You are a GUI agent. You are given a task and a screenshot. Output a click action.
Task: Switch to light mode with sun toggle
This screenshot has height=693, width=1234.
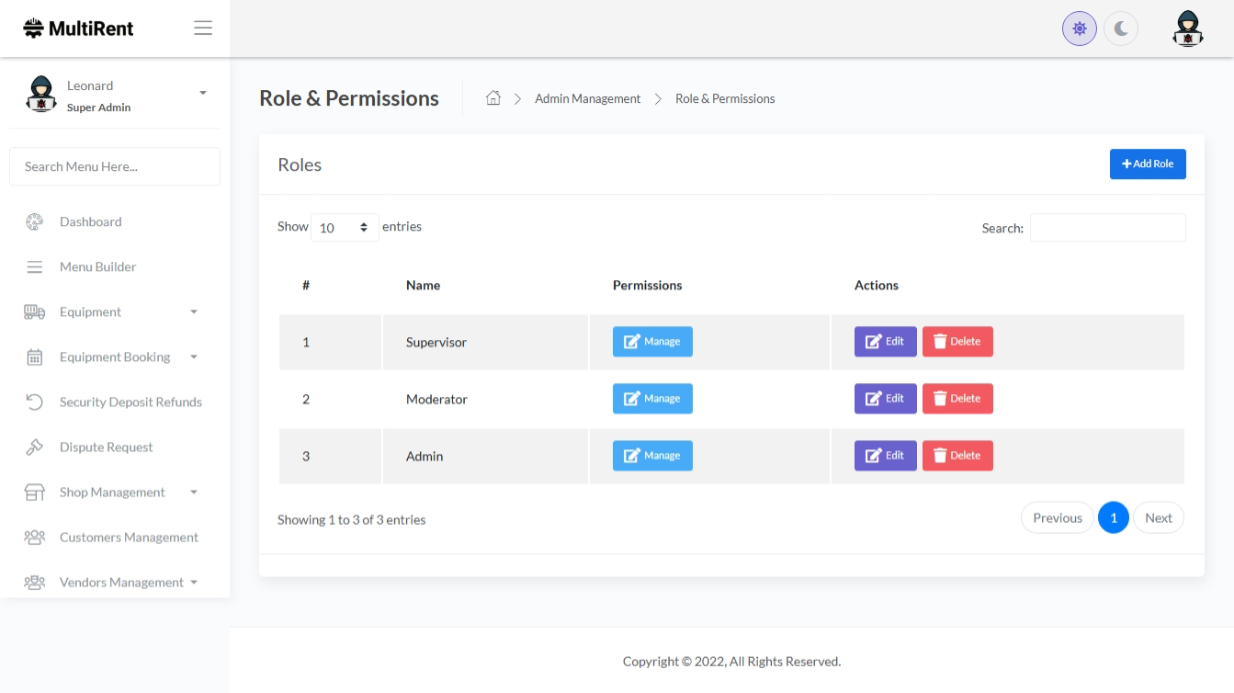click(x=1079, y=29)
